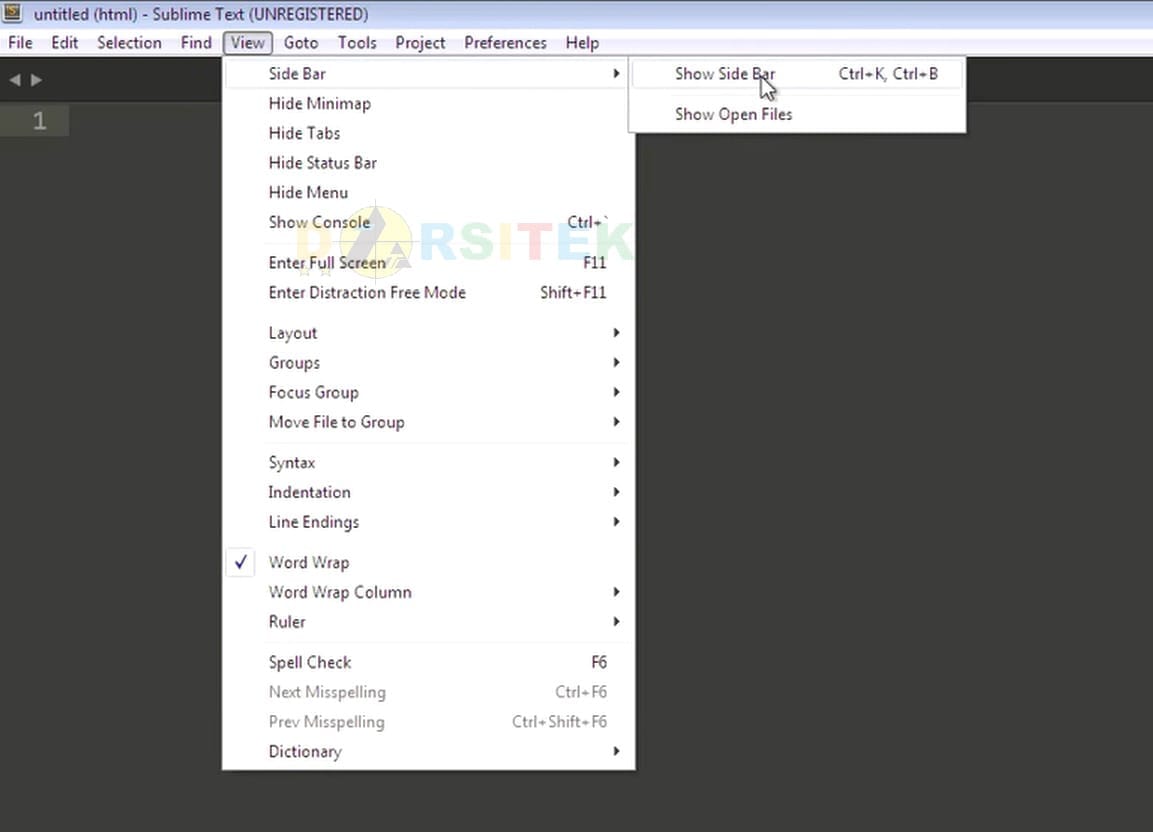The height and width of the screenshot is (832, 1153).
Task: Close the open View menu
Action: [248, 43]
